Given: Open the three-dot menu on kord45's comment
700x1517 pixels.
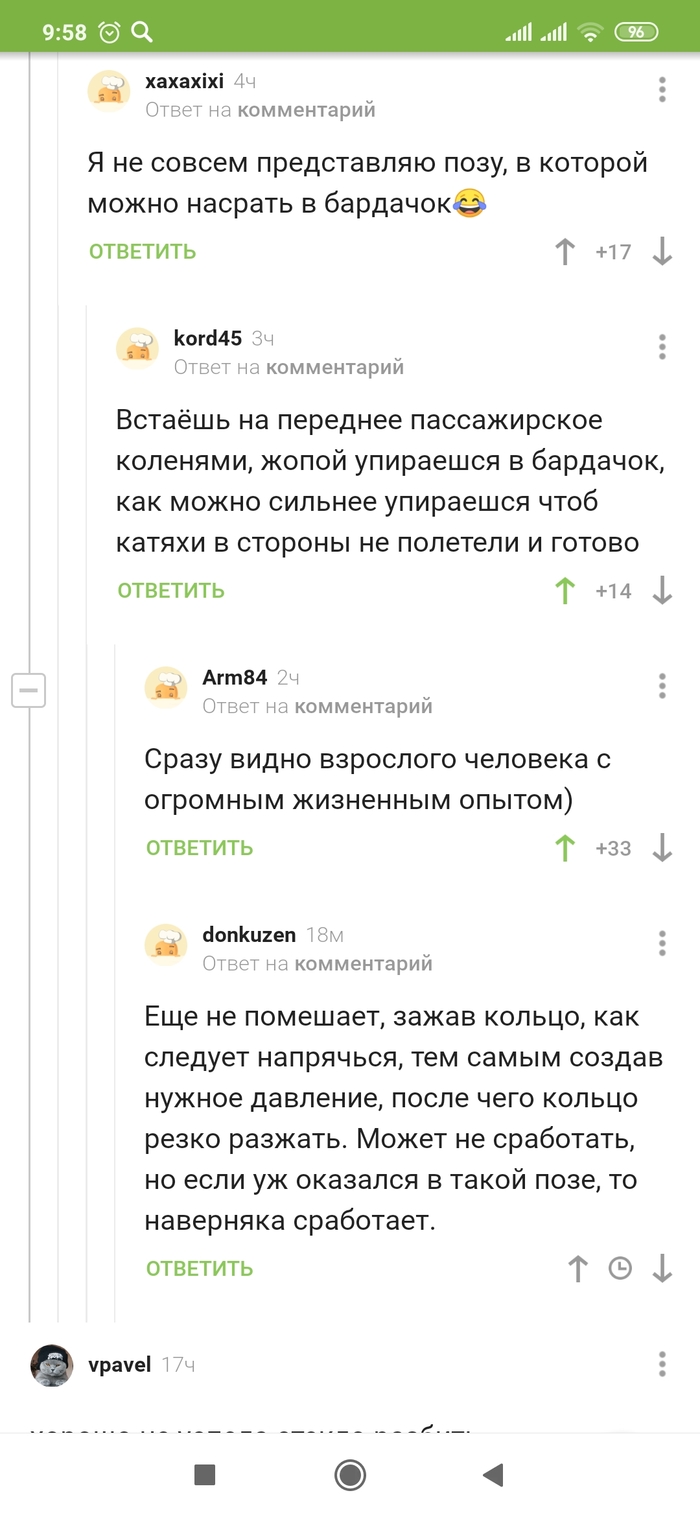Looking at the screenshot, I should coord(661,347).
